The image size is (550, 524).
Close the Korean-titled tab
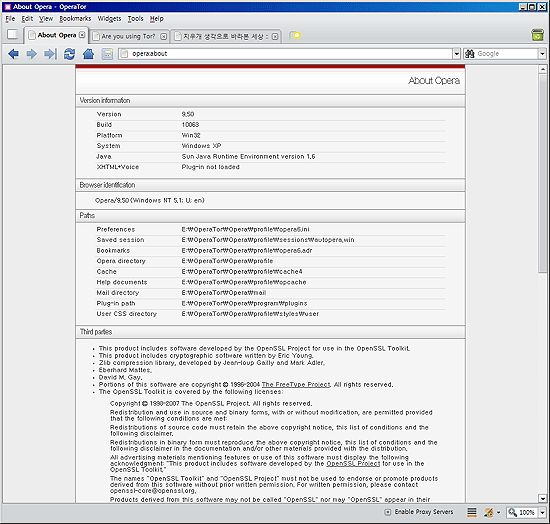(x=275, y=36)
